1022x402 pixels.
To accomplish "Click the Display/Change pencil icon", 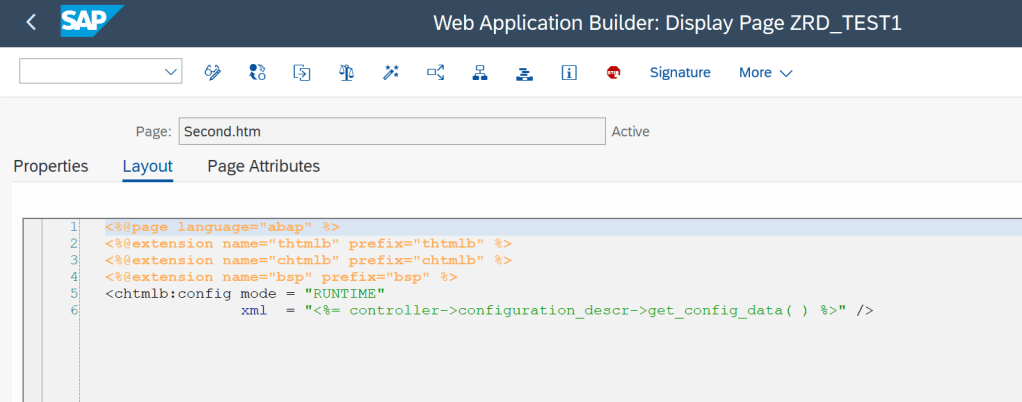I will (x=212, y=72).
